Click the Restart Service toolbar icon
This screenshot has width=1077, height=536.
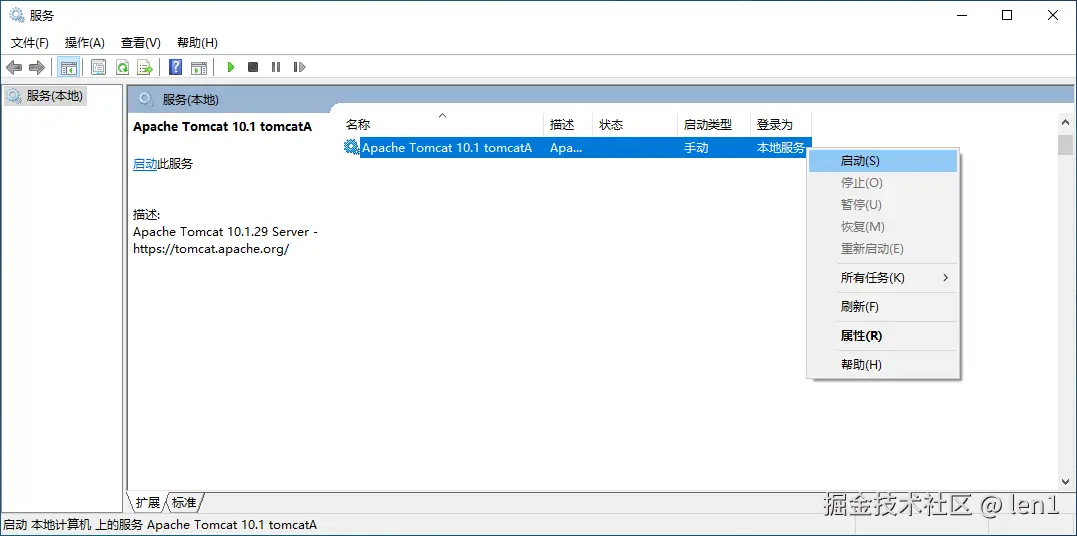(299, 67)
